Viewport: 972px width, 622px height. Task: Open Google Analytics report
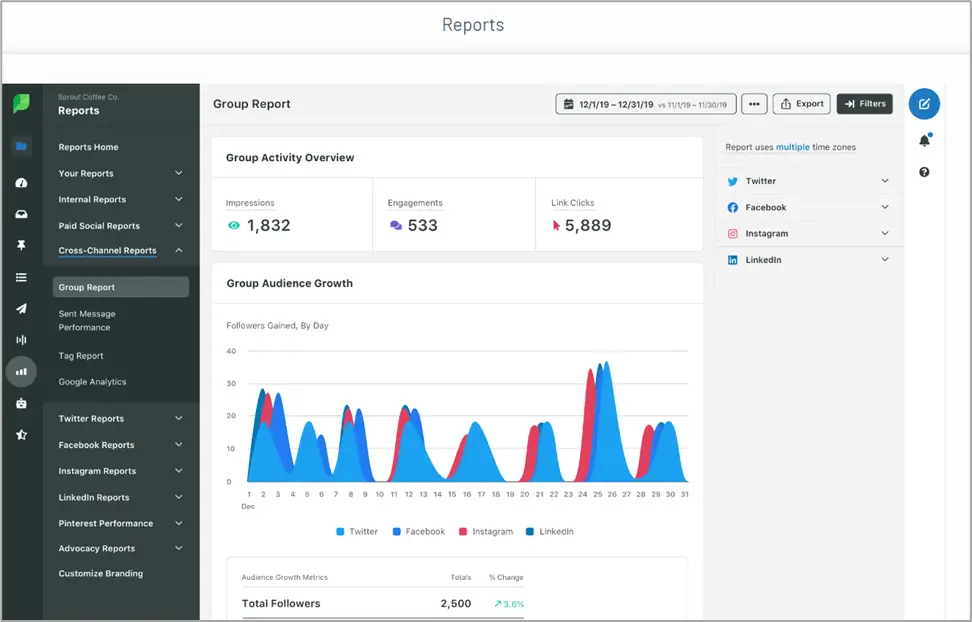pyautogui.click(x=92, y=382)
